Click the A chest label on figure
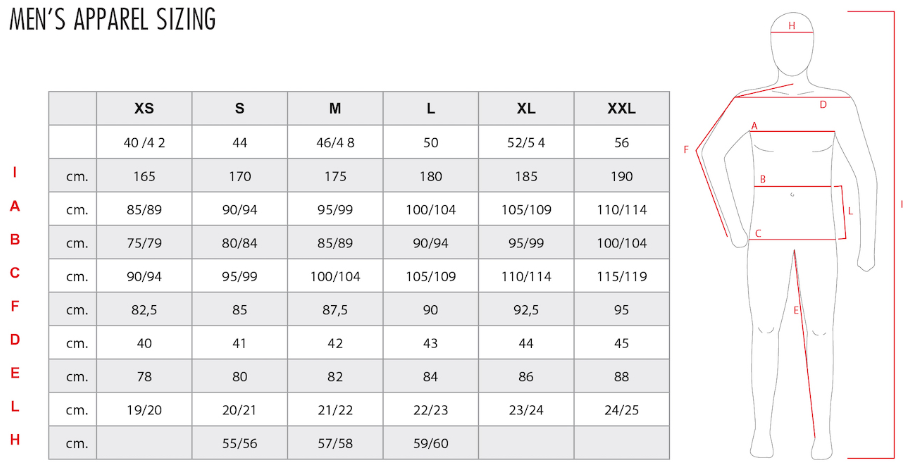Image resolution: width=903 pixels, height=463 pixels. point(754,126)
